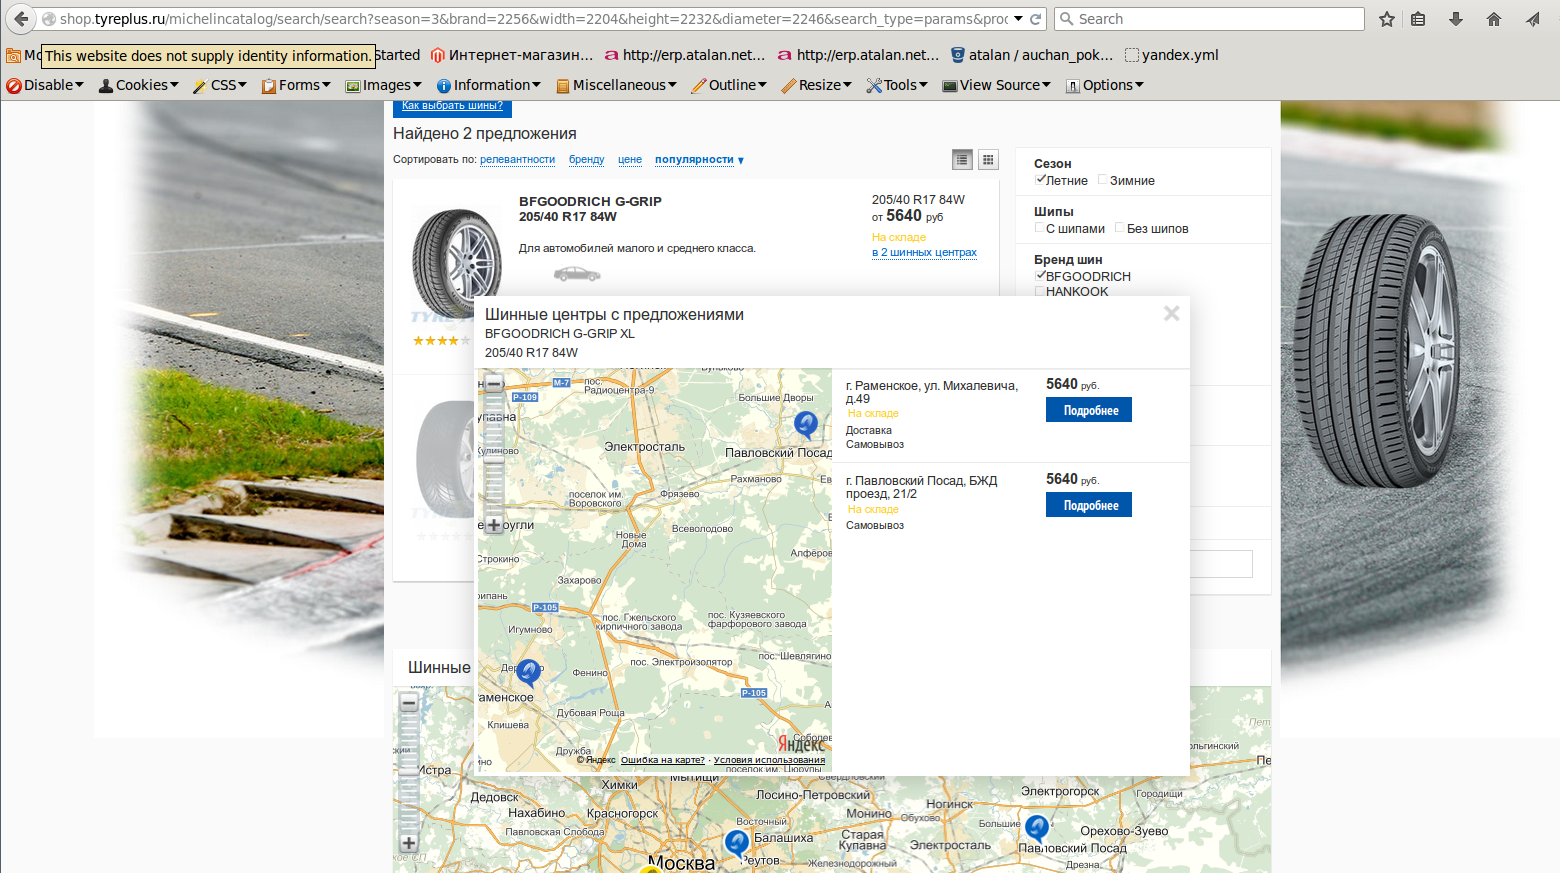This screenshot has height=873, width=1560.
Task: Click the bottom map zoom slider track
Action: tap(409, 773)
